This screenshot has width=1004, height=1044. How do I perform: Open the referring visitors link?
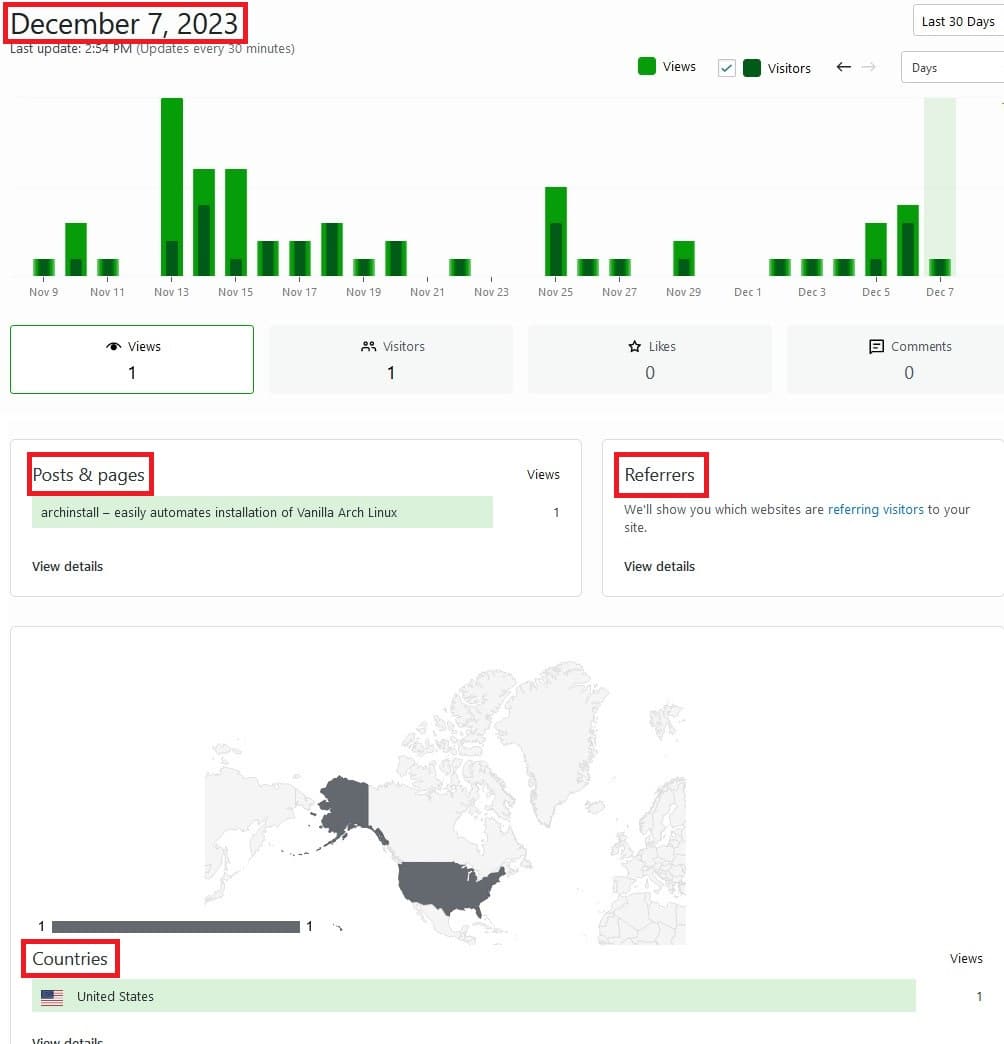point(875,509)
